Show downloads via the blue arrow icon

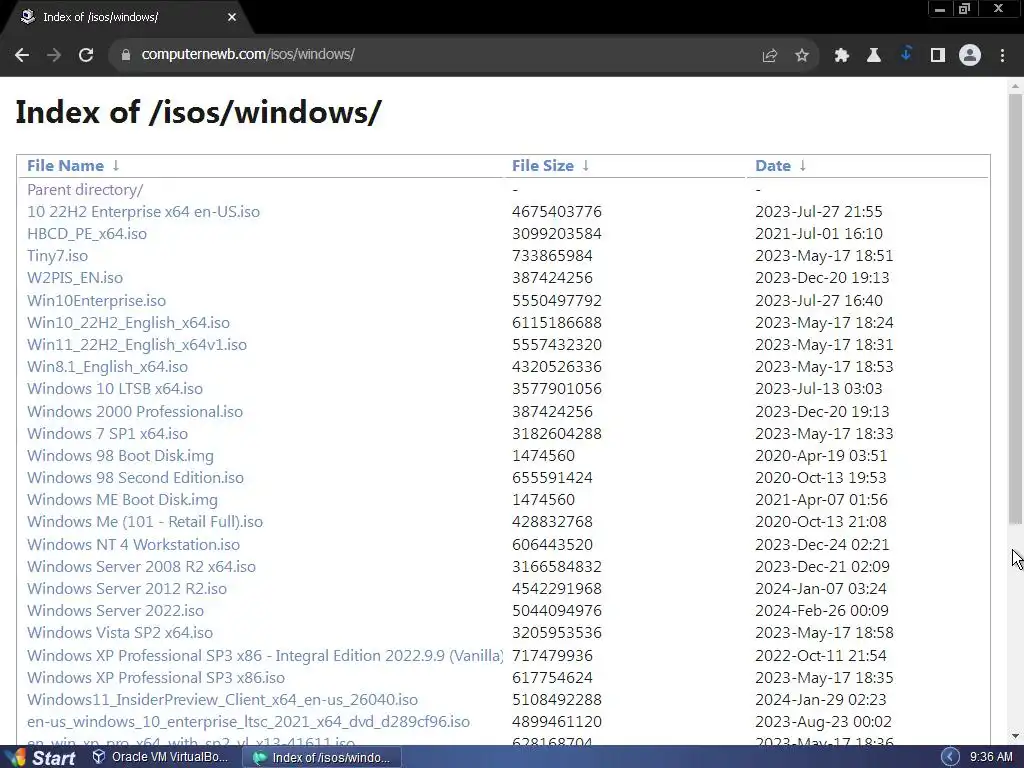click(x=906, y=55)
